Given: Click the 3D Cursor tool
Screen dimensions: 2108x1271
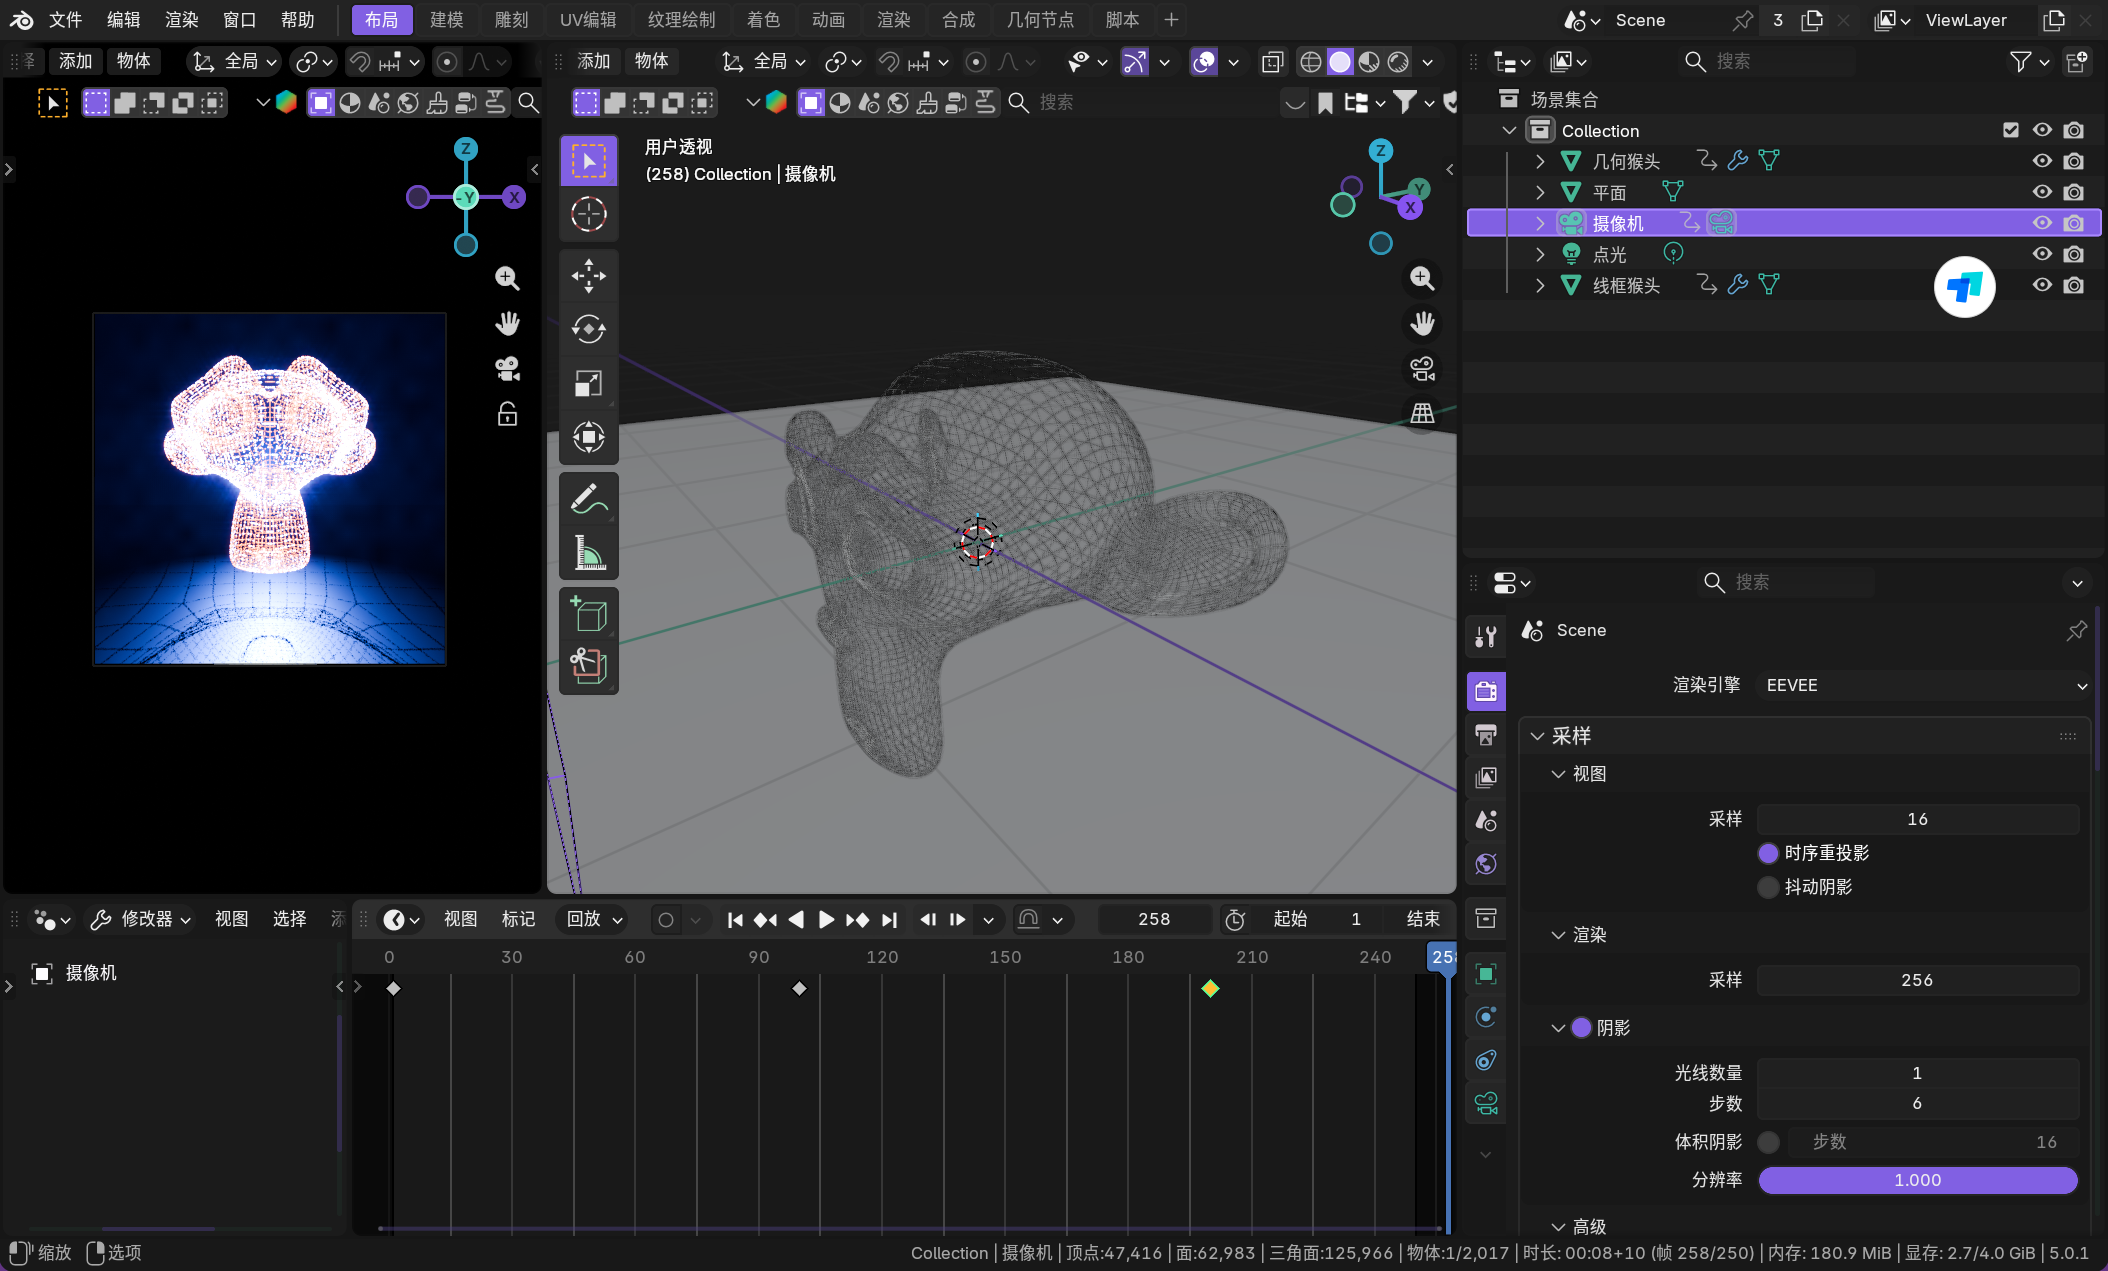Looking at the screenshot, I should [588, 214].
